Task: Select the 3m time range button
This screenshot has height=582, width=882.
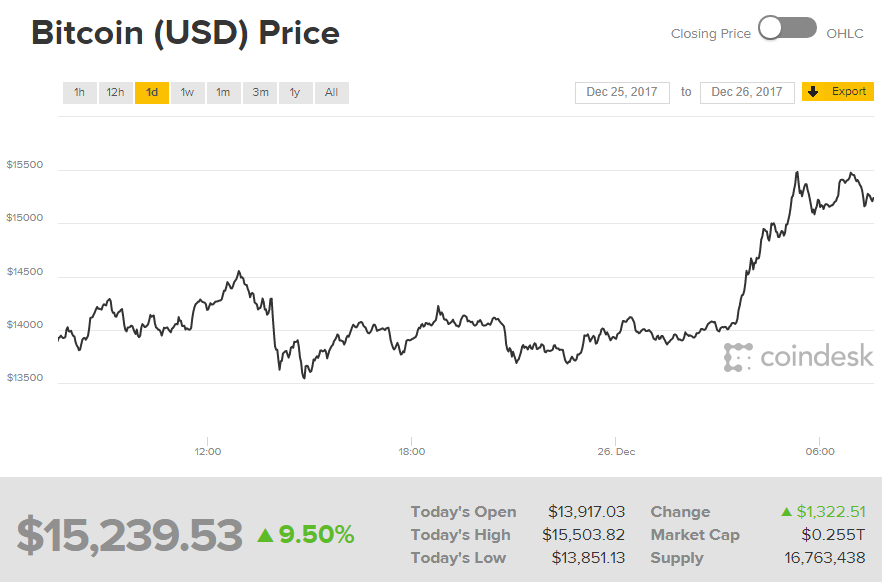Action: [x=259, y=92]
